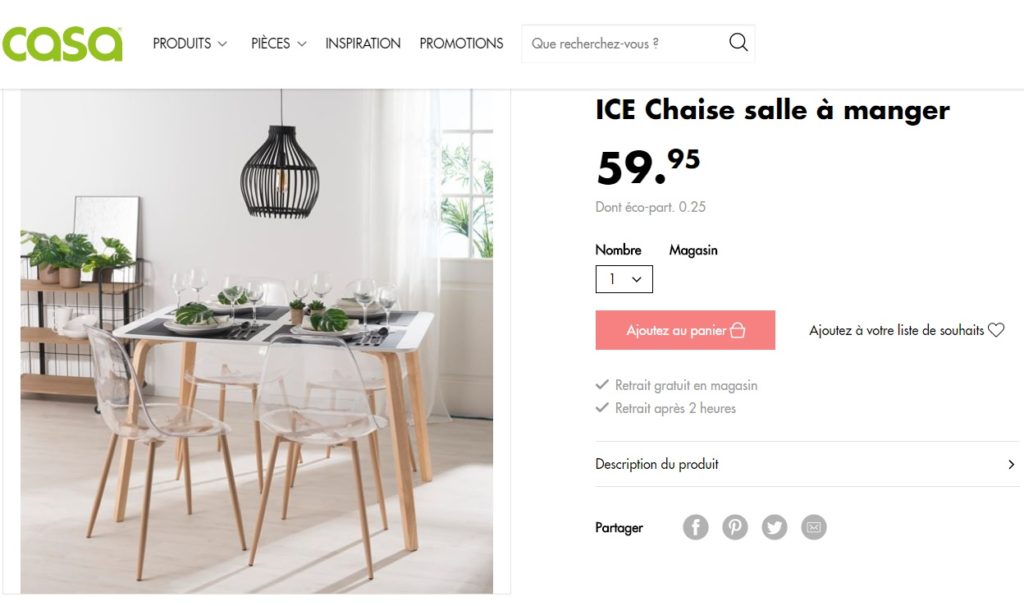Viewport: 1024px width, 606px height.
Task: Open the Nombre quantity dropdown
Action: pos(624,279)
